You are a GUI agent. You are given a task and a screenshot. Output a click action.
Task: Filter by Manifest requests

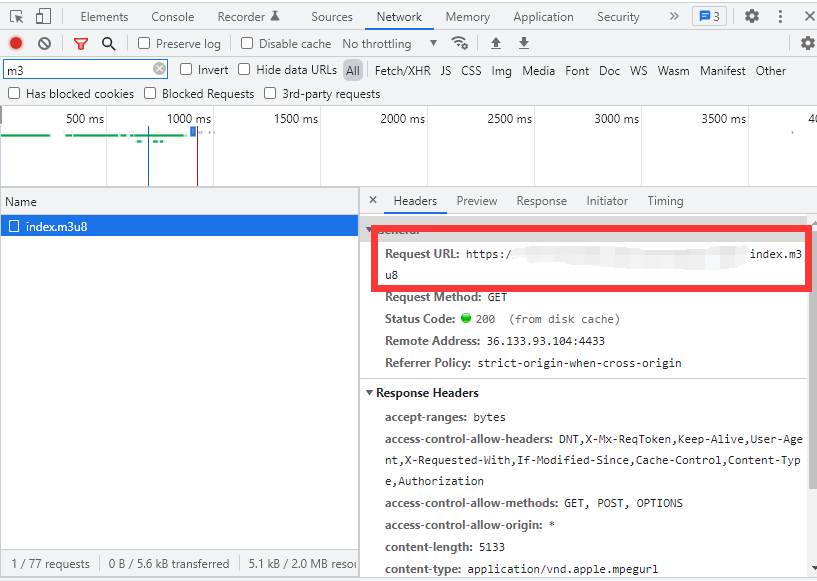point(722,70)
